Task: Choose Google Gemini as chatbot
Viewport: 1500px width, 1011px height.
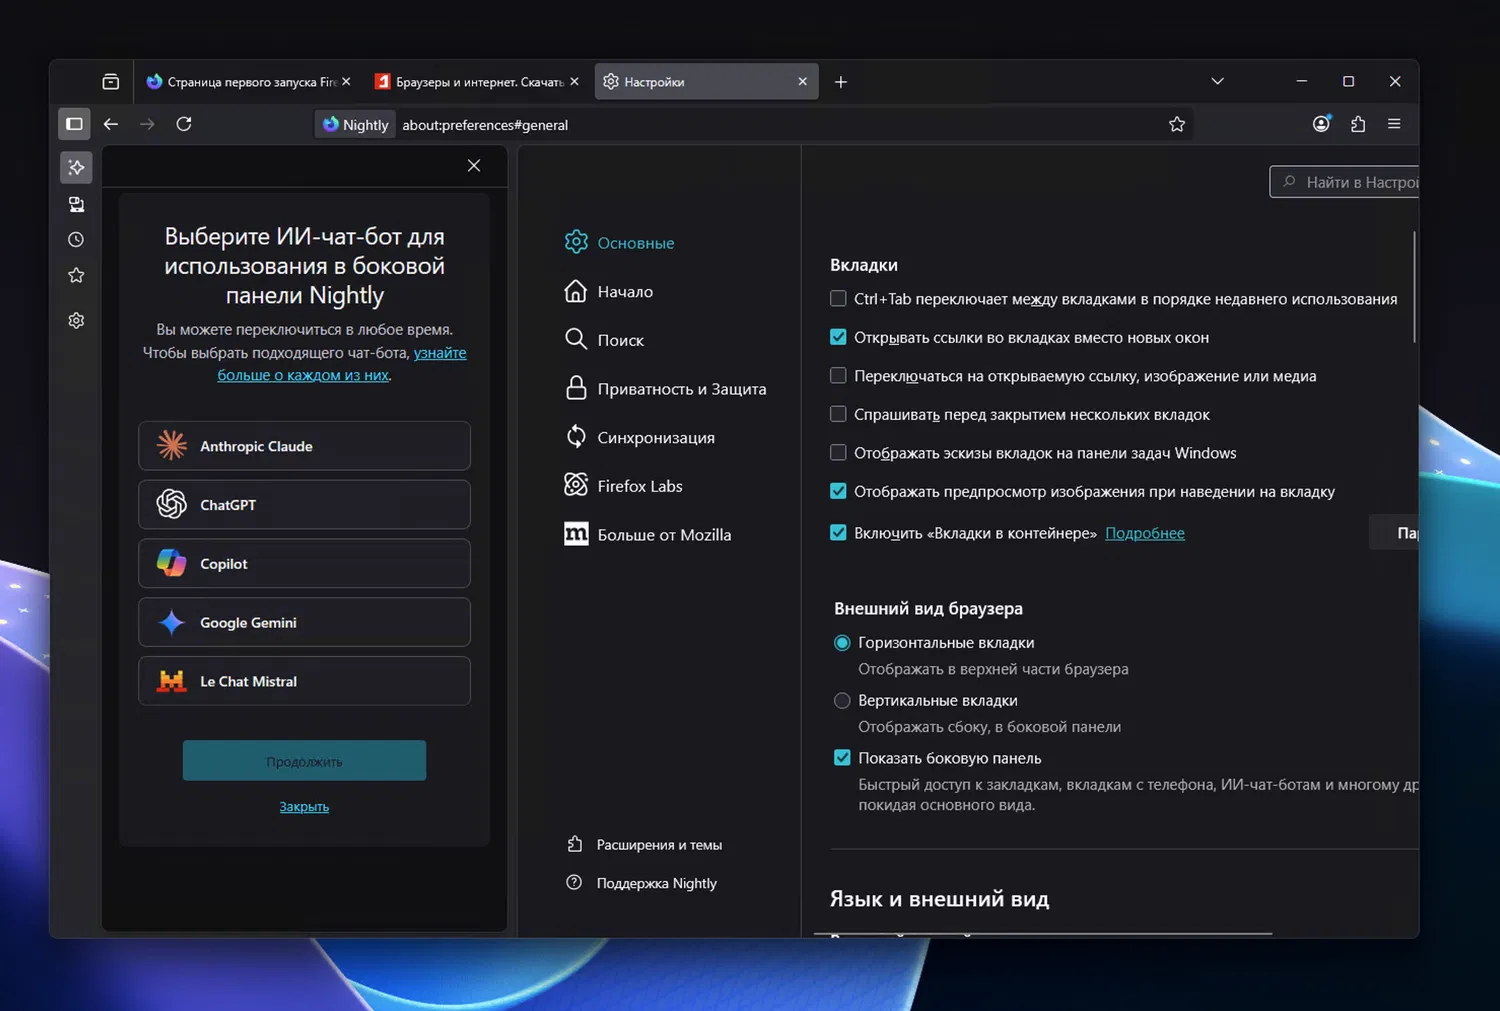Action: click(x=304, y=623)
